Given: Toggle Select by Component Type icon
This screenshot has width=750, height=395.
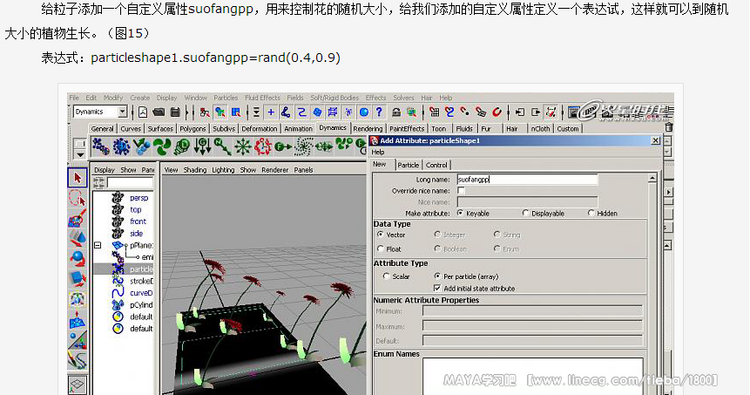Looking at the screenshot, I should click(x=236, y=112).
